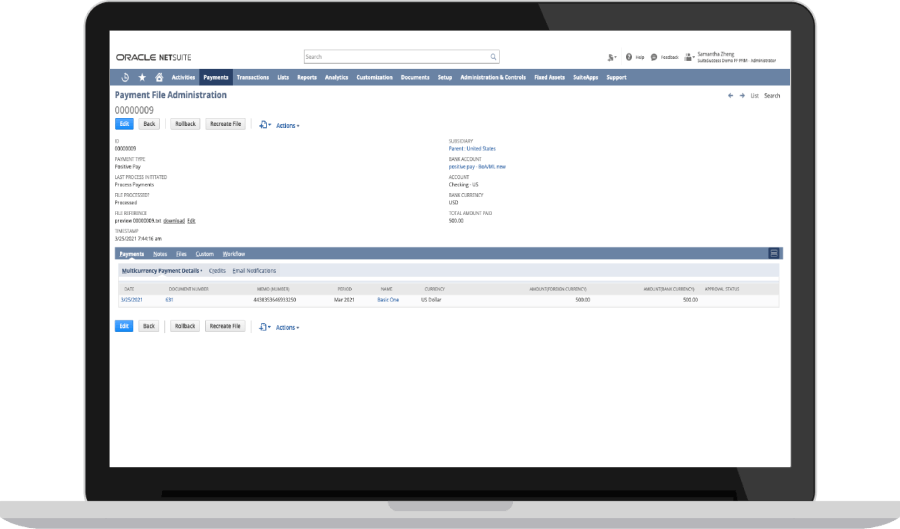
Task: Open the Customization menu
Action: pos(374,77)
